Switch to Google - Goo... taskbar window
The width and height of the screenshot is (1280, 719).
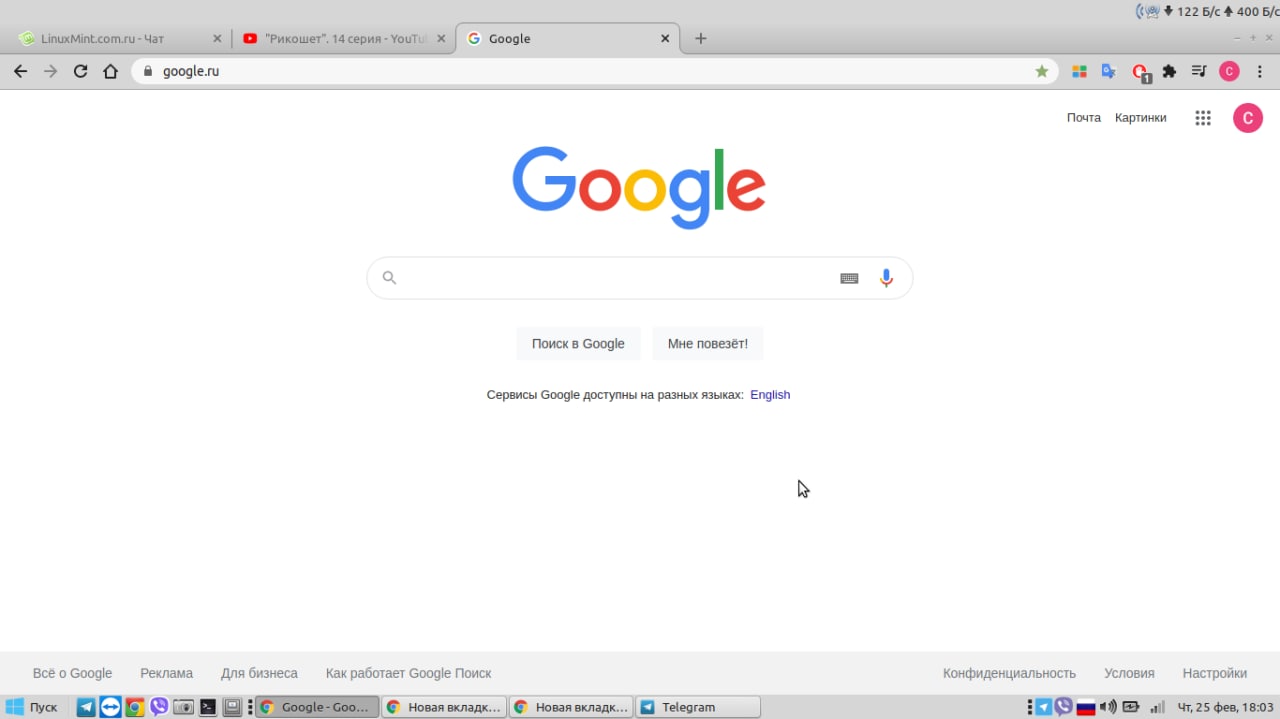[318, 707]
